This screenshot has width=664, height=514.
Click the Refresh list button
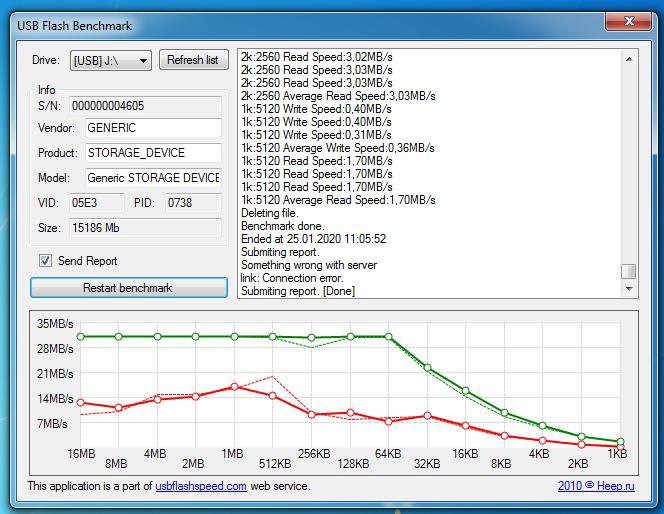click(x=193, y=60)
